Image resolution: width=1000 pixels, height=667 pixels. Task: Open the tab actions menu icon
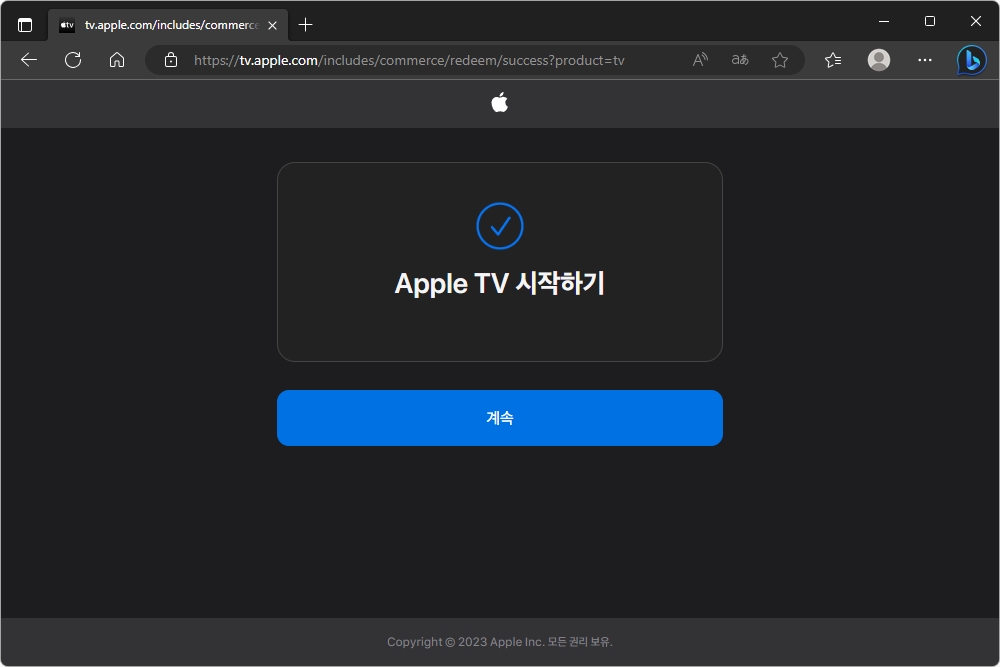click(x=25, y=25)
